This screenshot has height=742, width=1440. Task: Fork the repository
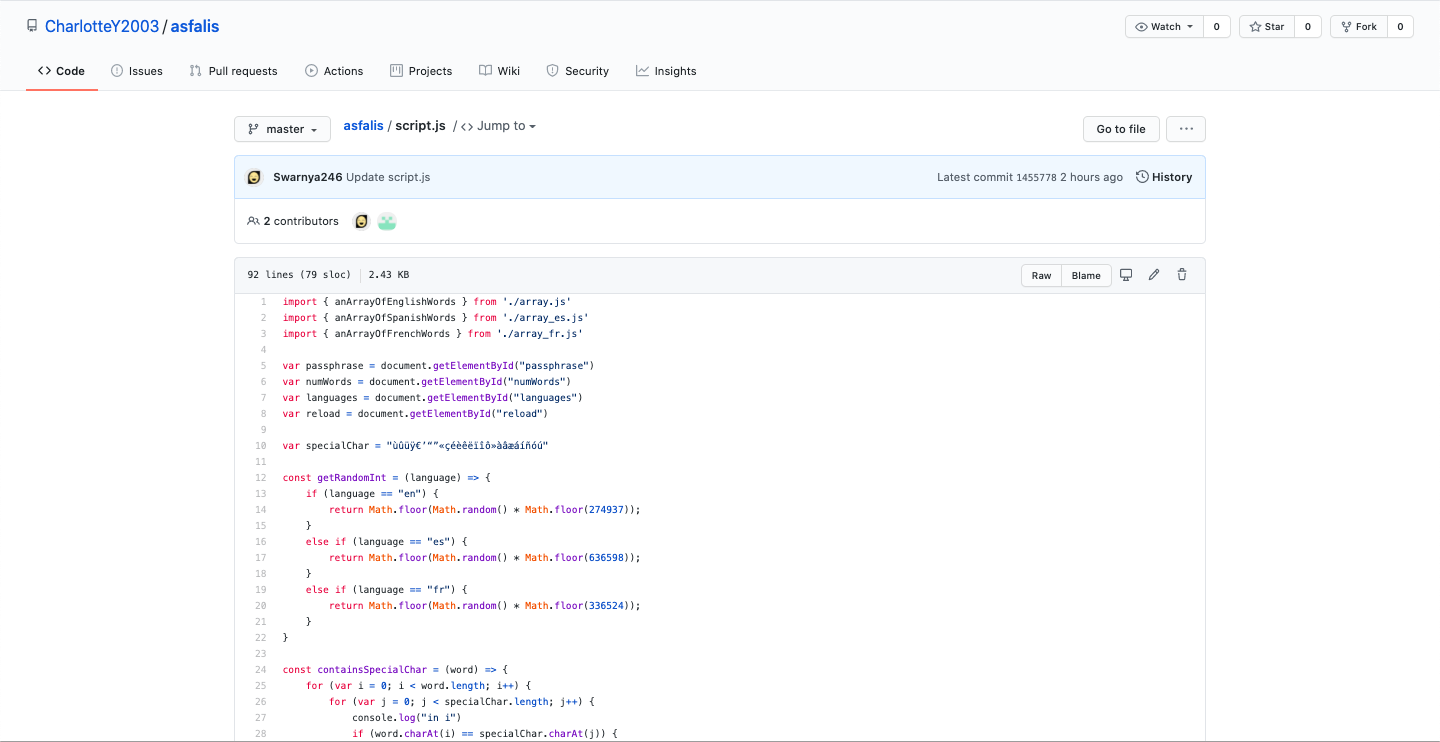click(1358, 27)
